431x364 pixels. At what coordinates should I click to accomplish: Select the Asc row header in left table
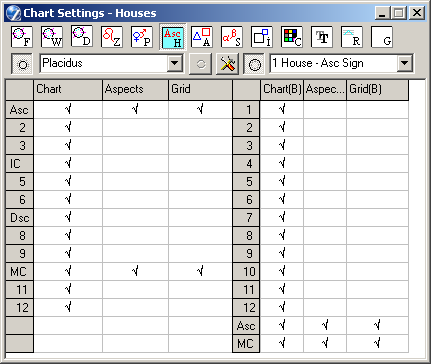(20, 110)
